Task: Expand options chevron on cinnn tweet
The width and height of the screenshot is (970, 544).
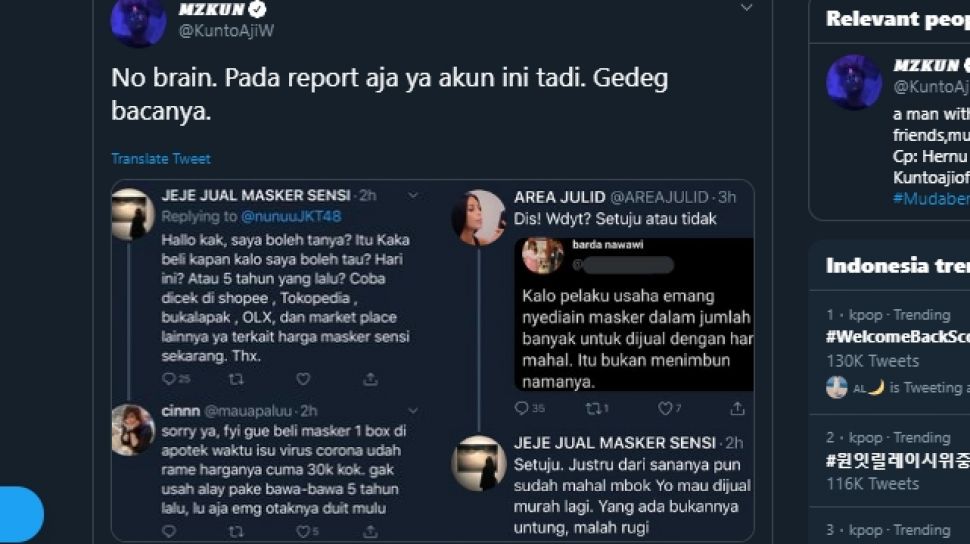Action: coord(413,411)
